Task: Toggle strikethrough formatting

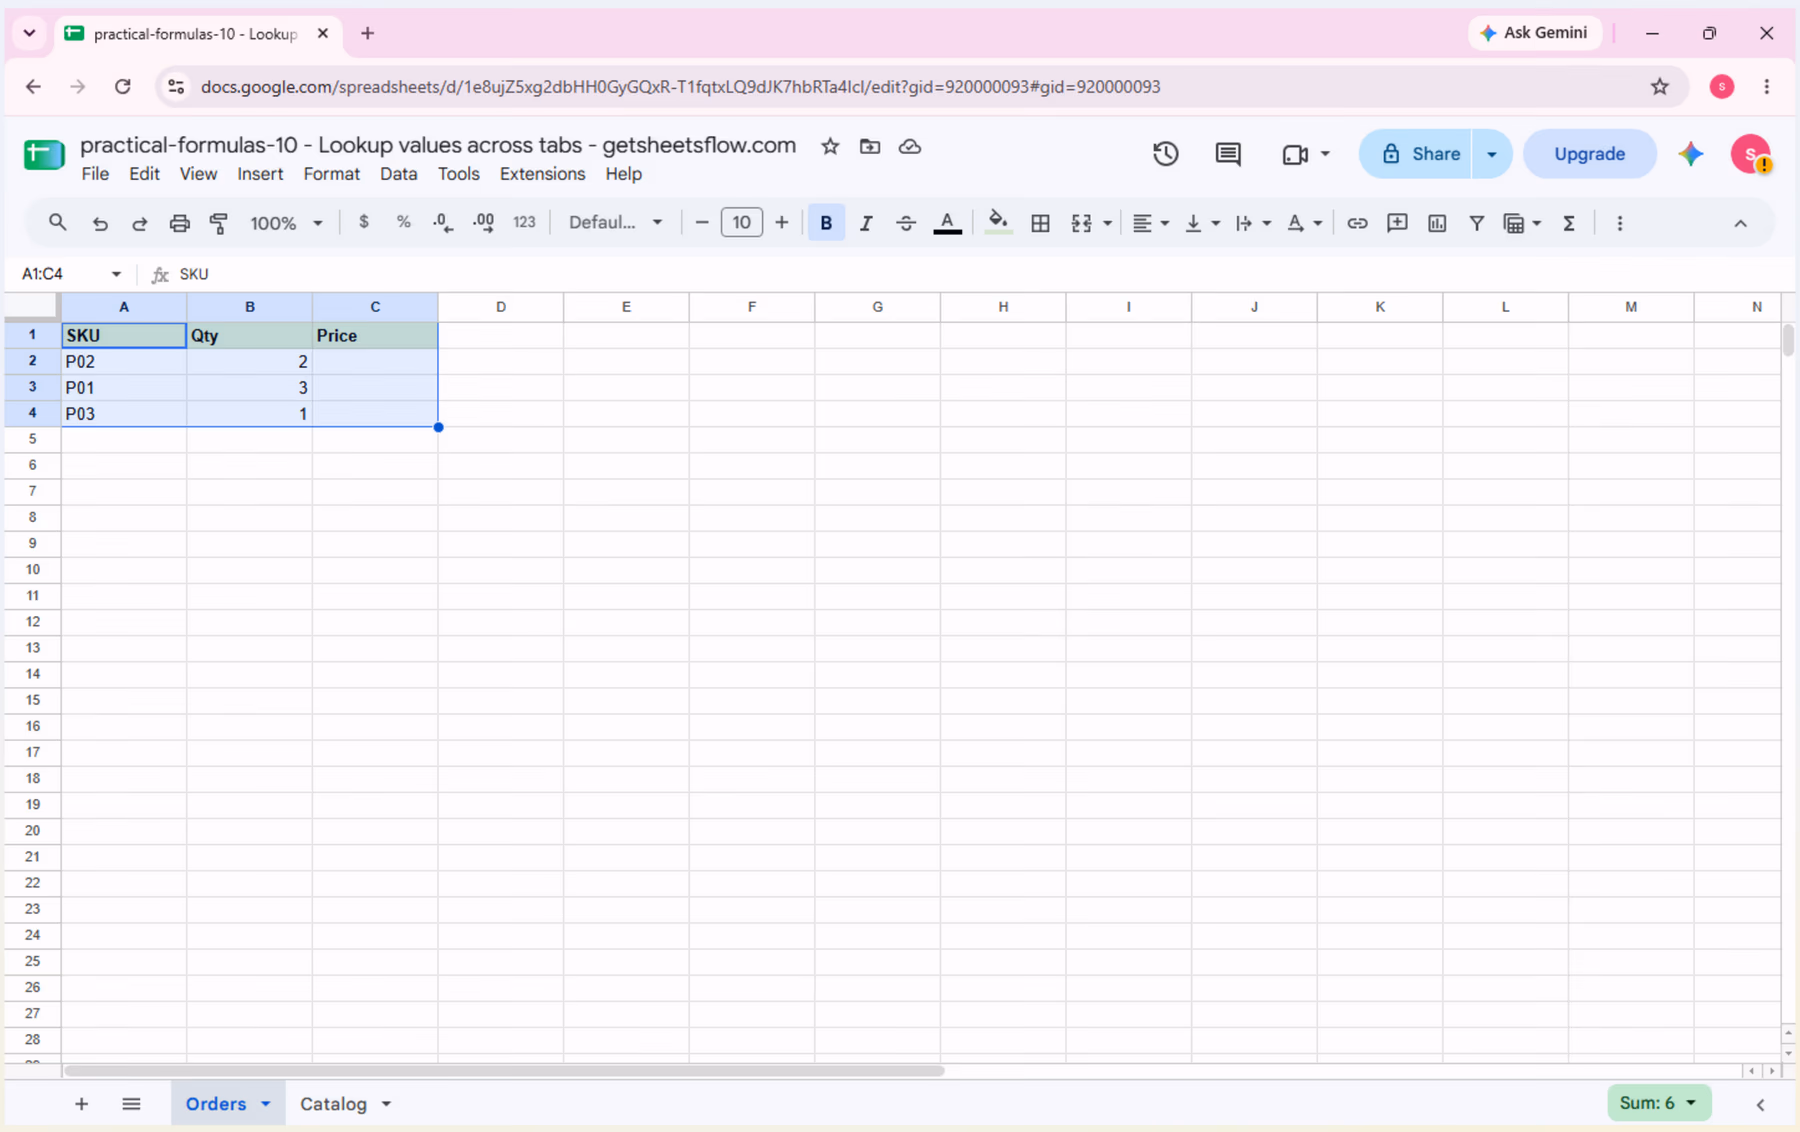Action: (906, 223)
